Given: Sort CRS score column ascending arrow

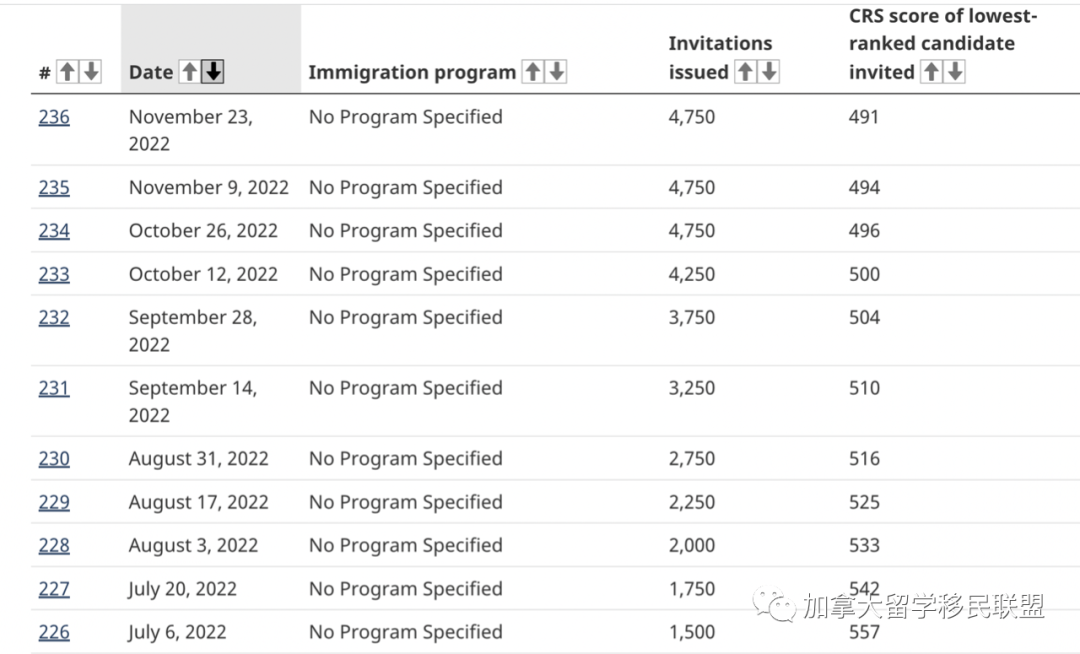Looking at the screenshot, I should (x=931, y=72).
